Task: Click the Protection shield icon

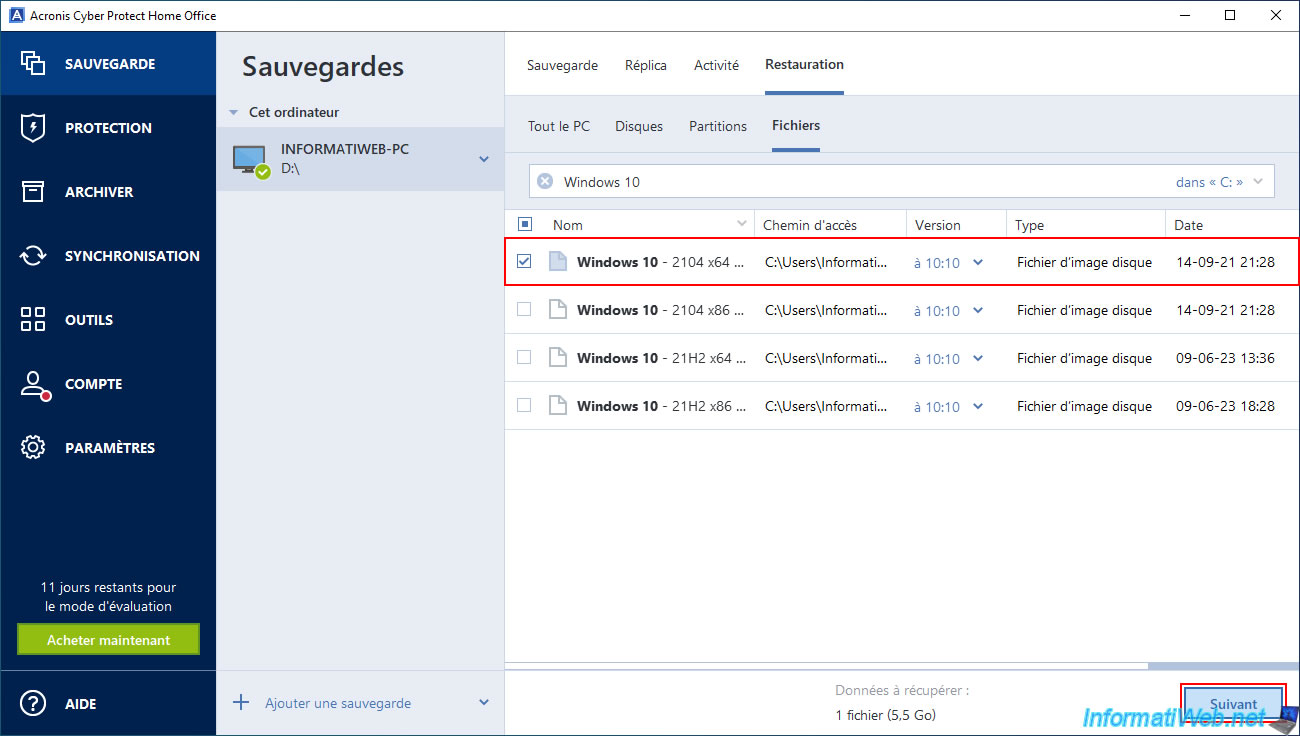Action: [x=33, y=127]
